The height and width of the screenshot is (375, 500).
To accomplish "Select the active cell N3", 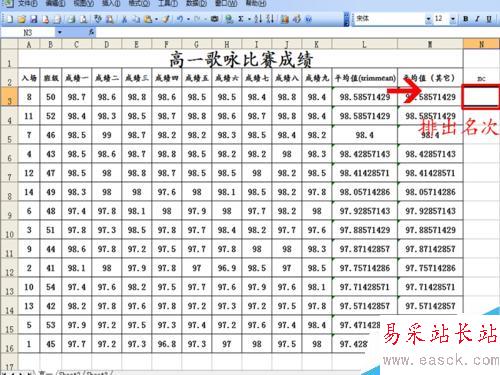I will tap(481, 97).
